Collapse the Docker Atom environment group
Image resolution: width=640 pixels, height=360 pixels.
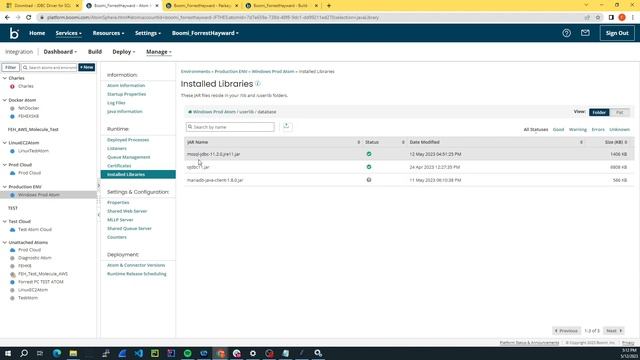[x=5, y=100]
